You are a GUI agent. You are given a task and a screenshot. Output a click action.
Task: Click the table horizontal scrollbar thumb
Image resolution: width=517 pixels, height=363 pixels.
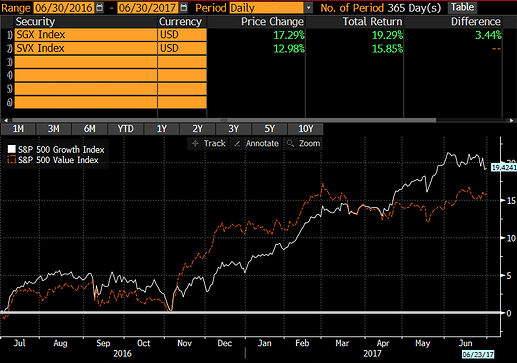point(224,120)
